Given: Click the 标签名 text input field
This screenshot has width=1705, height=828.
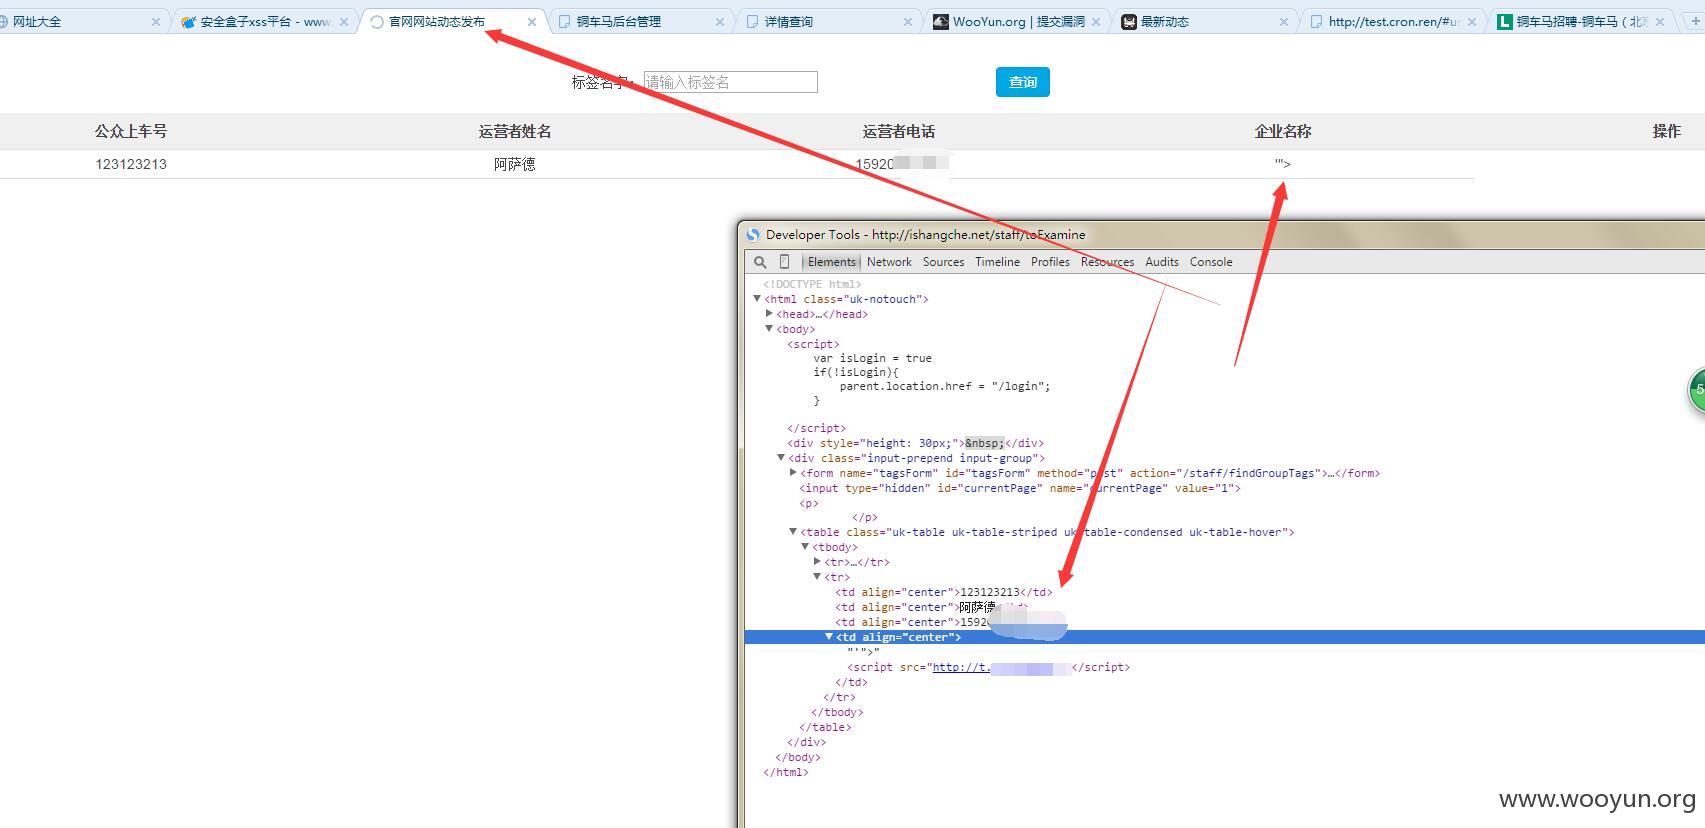Looking at the screenshot, I should [730, 82].
